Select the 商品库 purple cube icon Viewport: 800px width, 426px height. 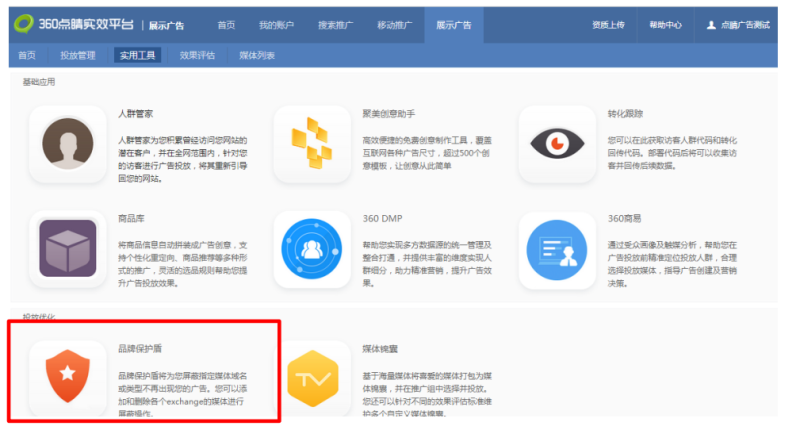click(68, 249)
